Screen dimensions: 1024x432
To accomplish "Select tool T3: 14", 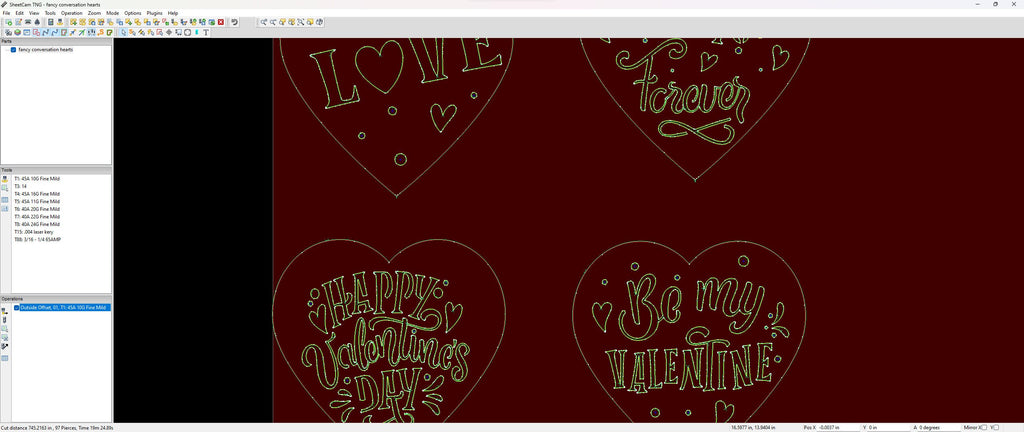I will click(20, 186).
